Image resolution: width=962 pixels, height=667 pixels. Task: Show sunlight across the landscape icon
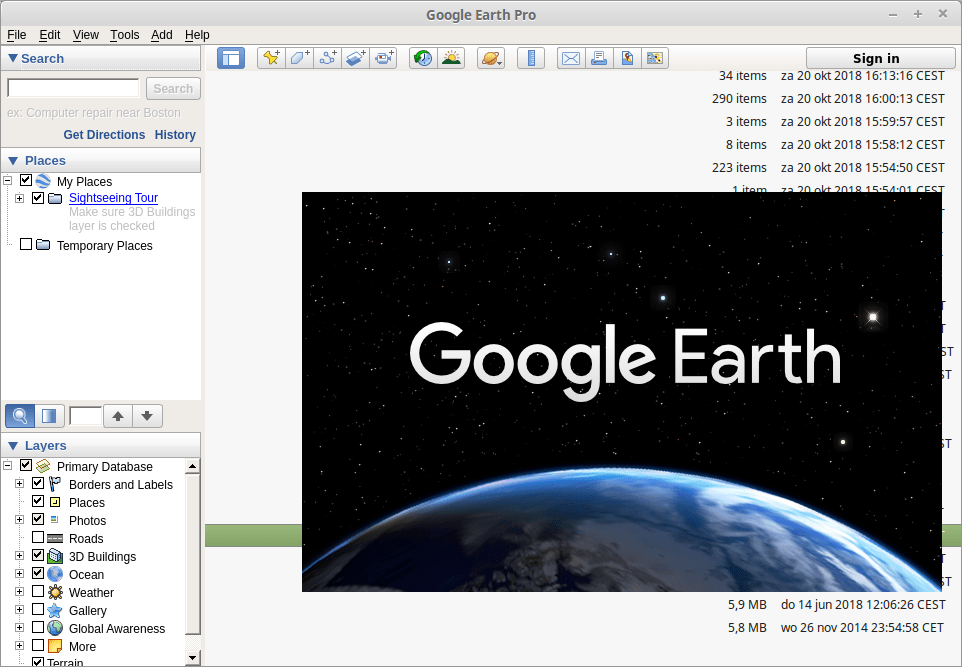(x=452, y=58)
